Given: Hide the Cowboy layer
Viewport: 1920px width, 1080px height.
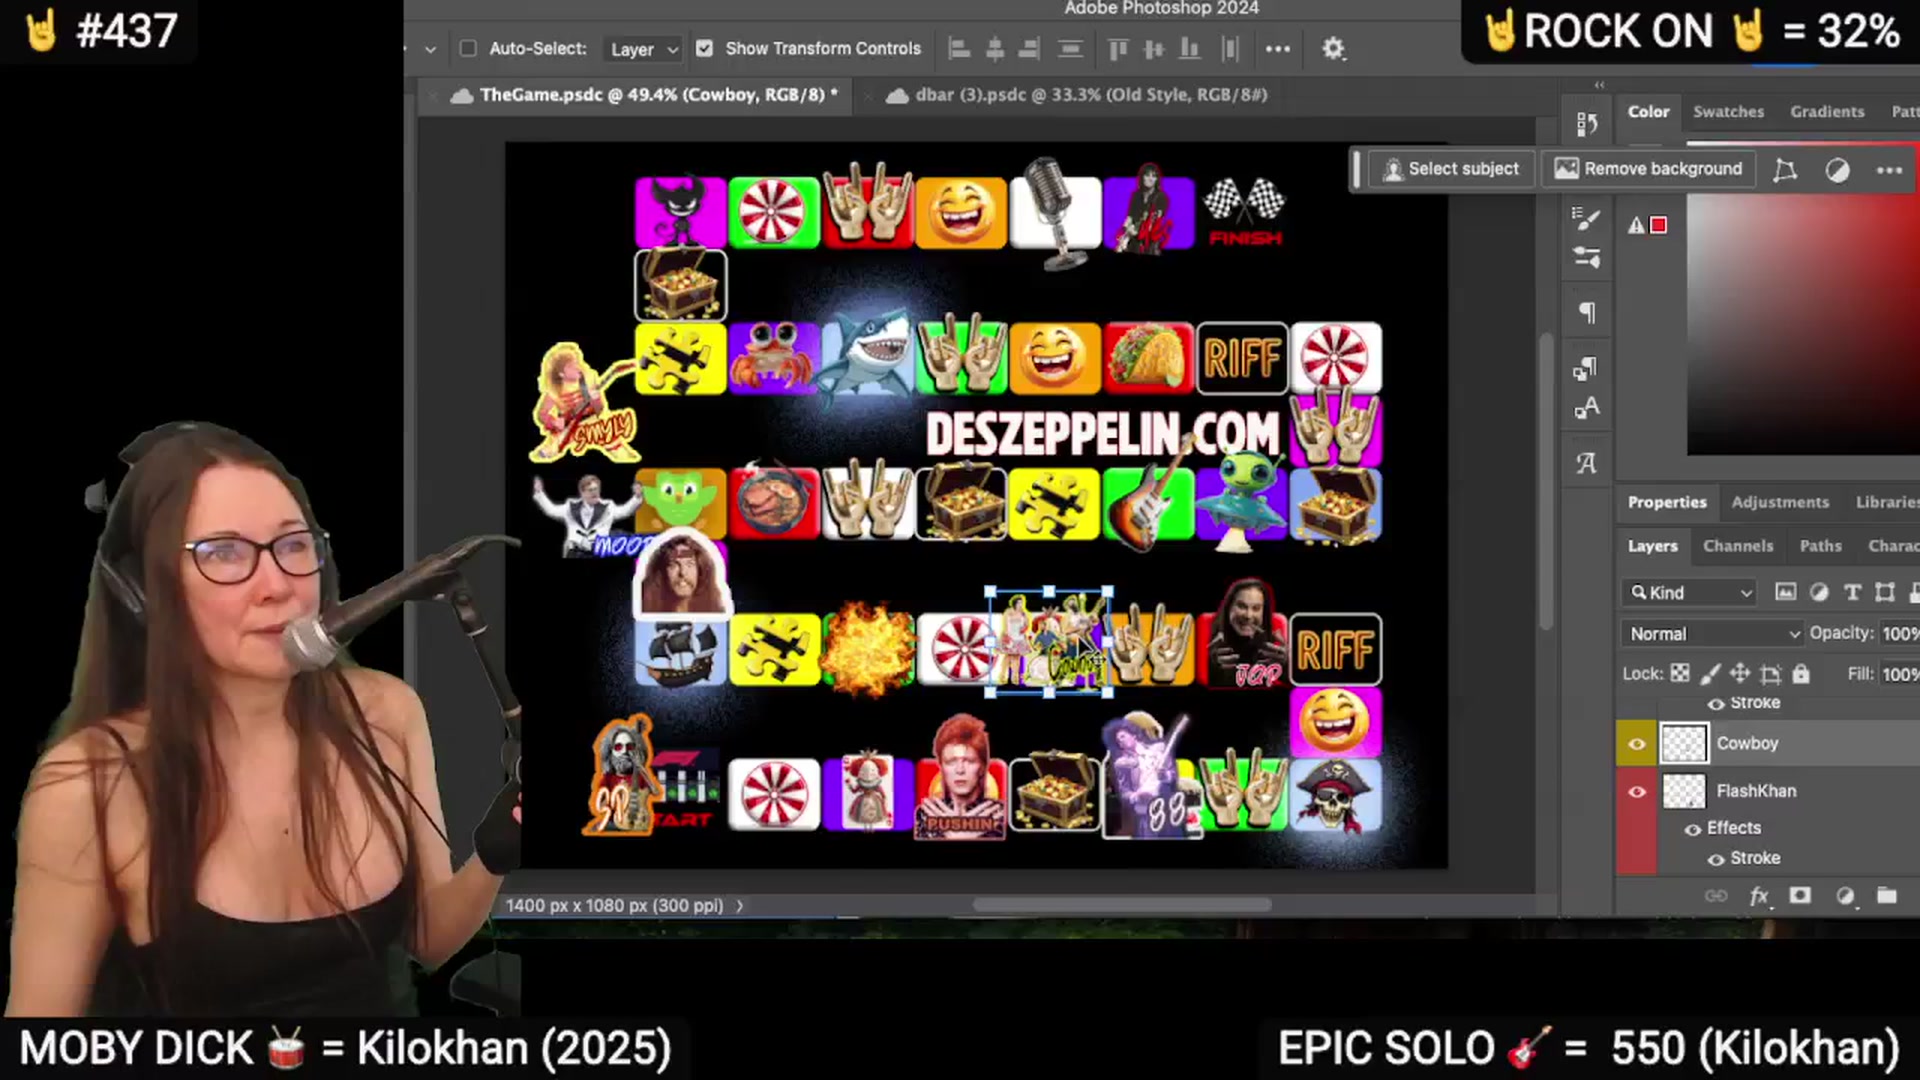Looking at the screenshot, I should coord(1636,743).
